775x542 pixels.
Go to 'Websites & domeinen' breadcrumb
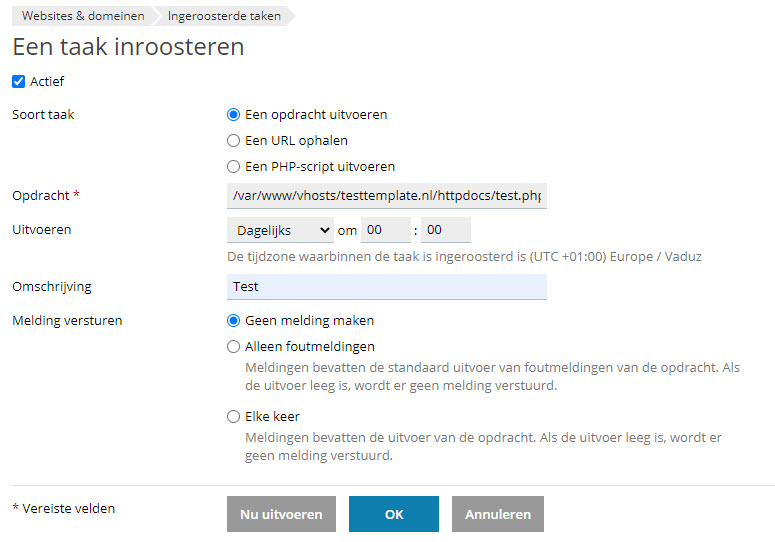(83, 16)
